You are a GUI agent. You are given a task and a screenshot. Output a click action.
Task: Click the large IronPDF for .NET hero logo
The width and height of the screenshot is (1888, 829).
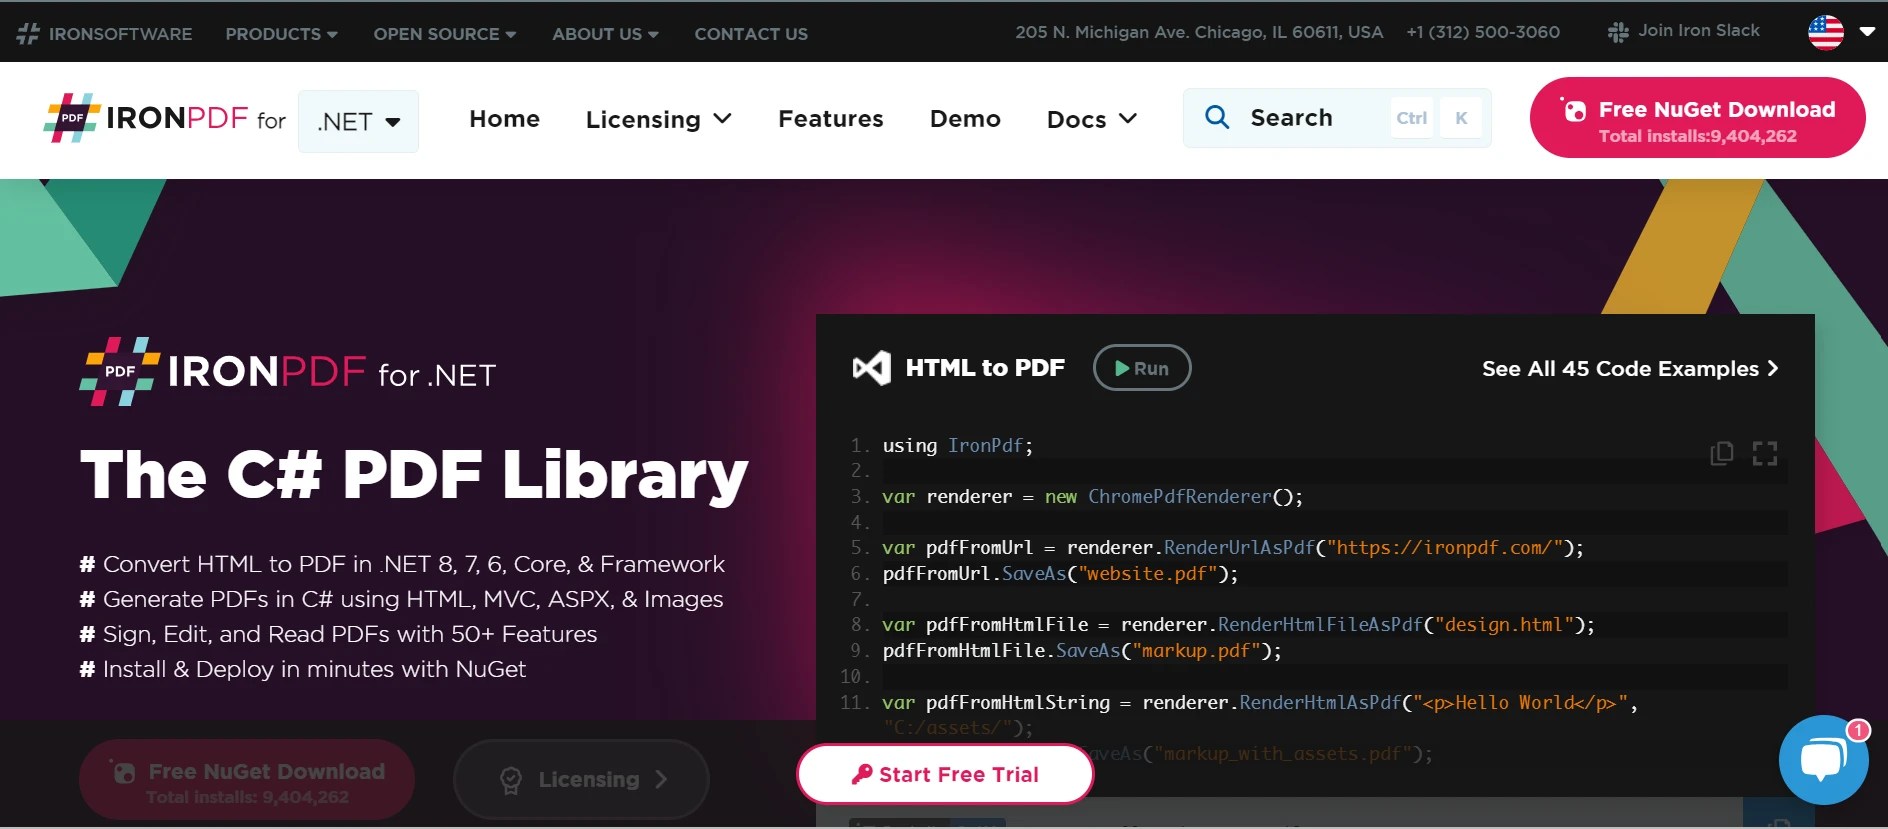(288, 372)
